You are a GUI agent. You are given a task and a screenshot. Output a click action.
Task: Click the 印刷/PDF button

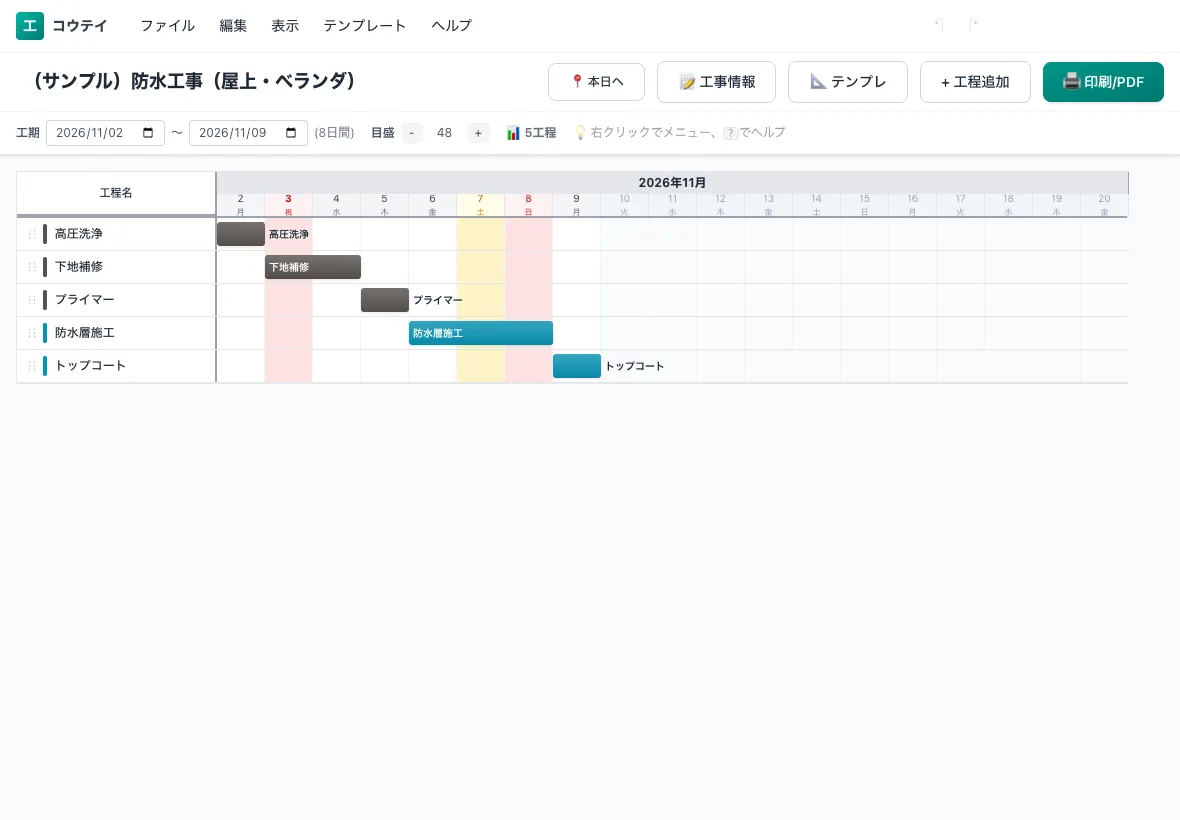tap(1103, 82)
